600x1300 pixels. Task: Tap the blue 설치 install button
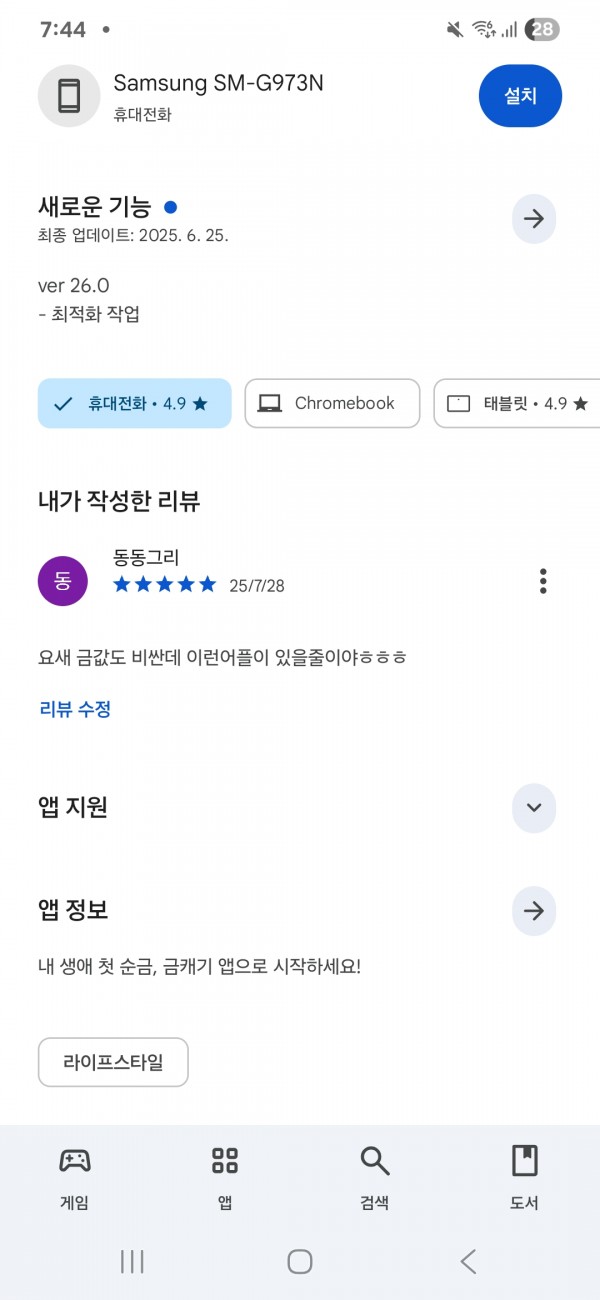click(x=520, y=96)
